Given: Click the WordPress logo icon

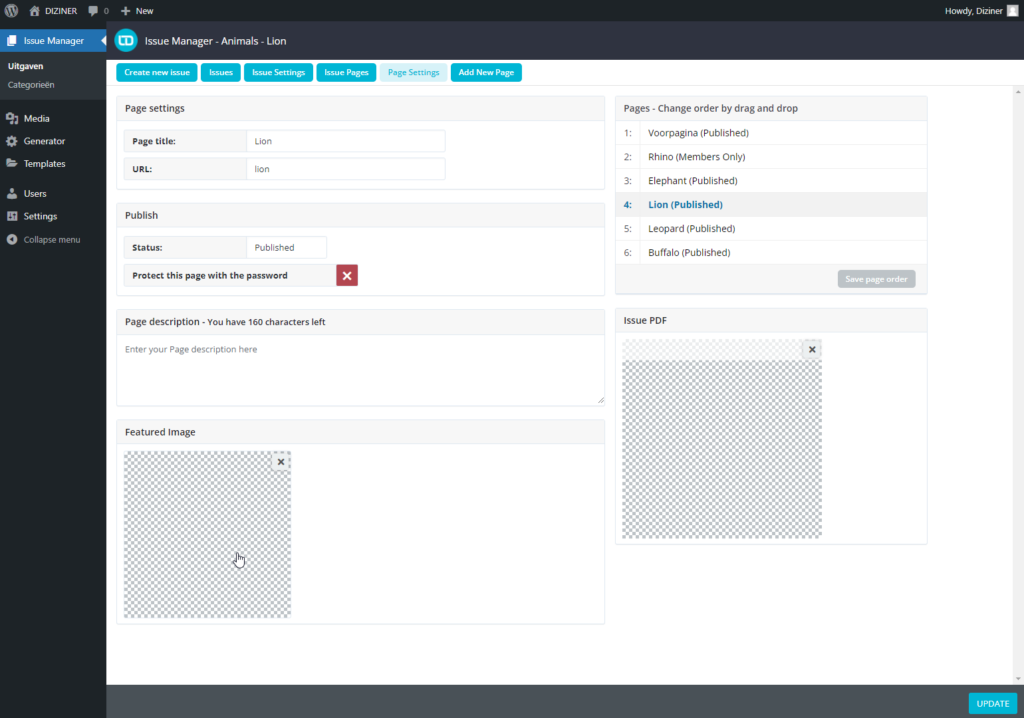Looking at the screenshot, I should (11, 10).
